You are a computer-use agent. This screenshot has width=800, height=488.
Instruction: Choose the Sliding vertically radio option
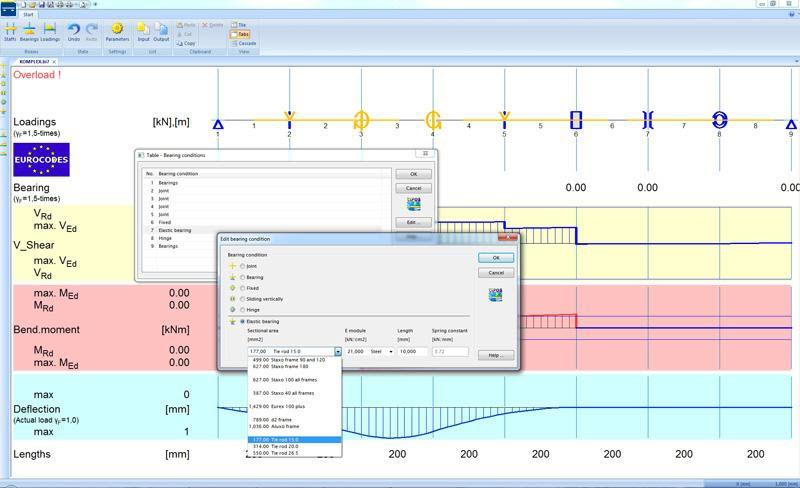tap(242, 299)
